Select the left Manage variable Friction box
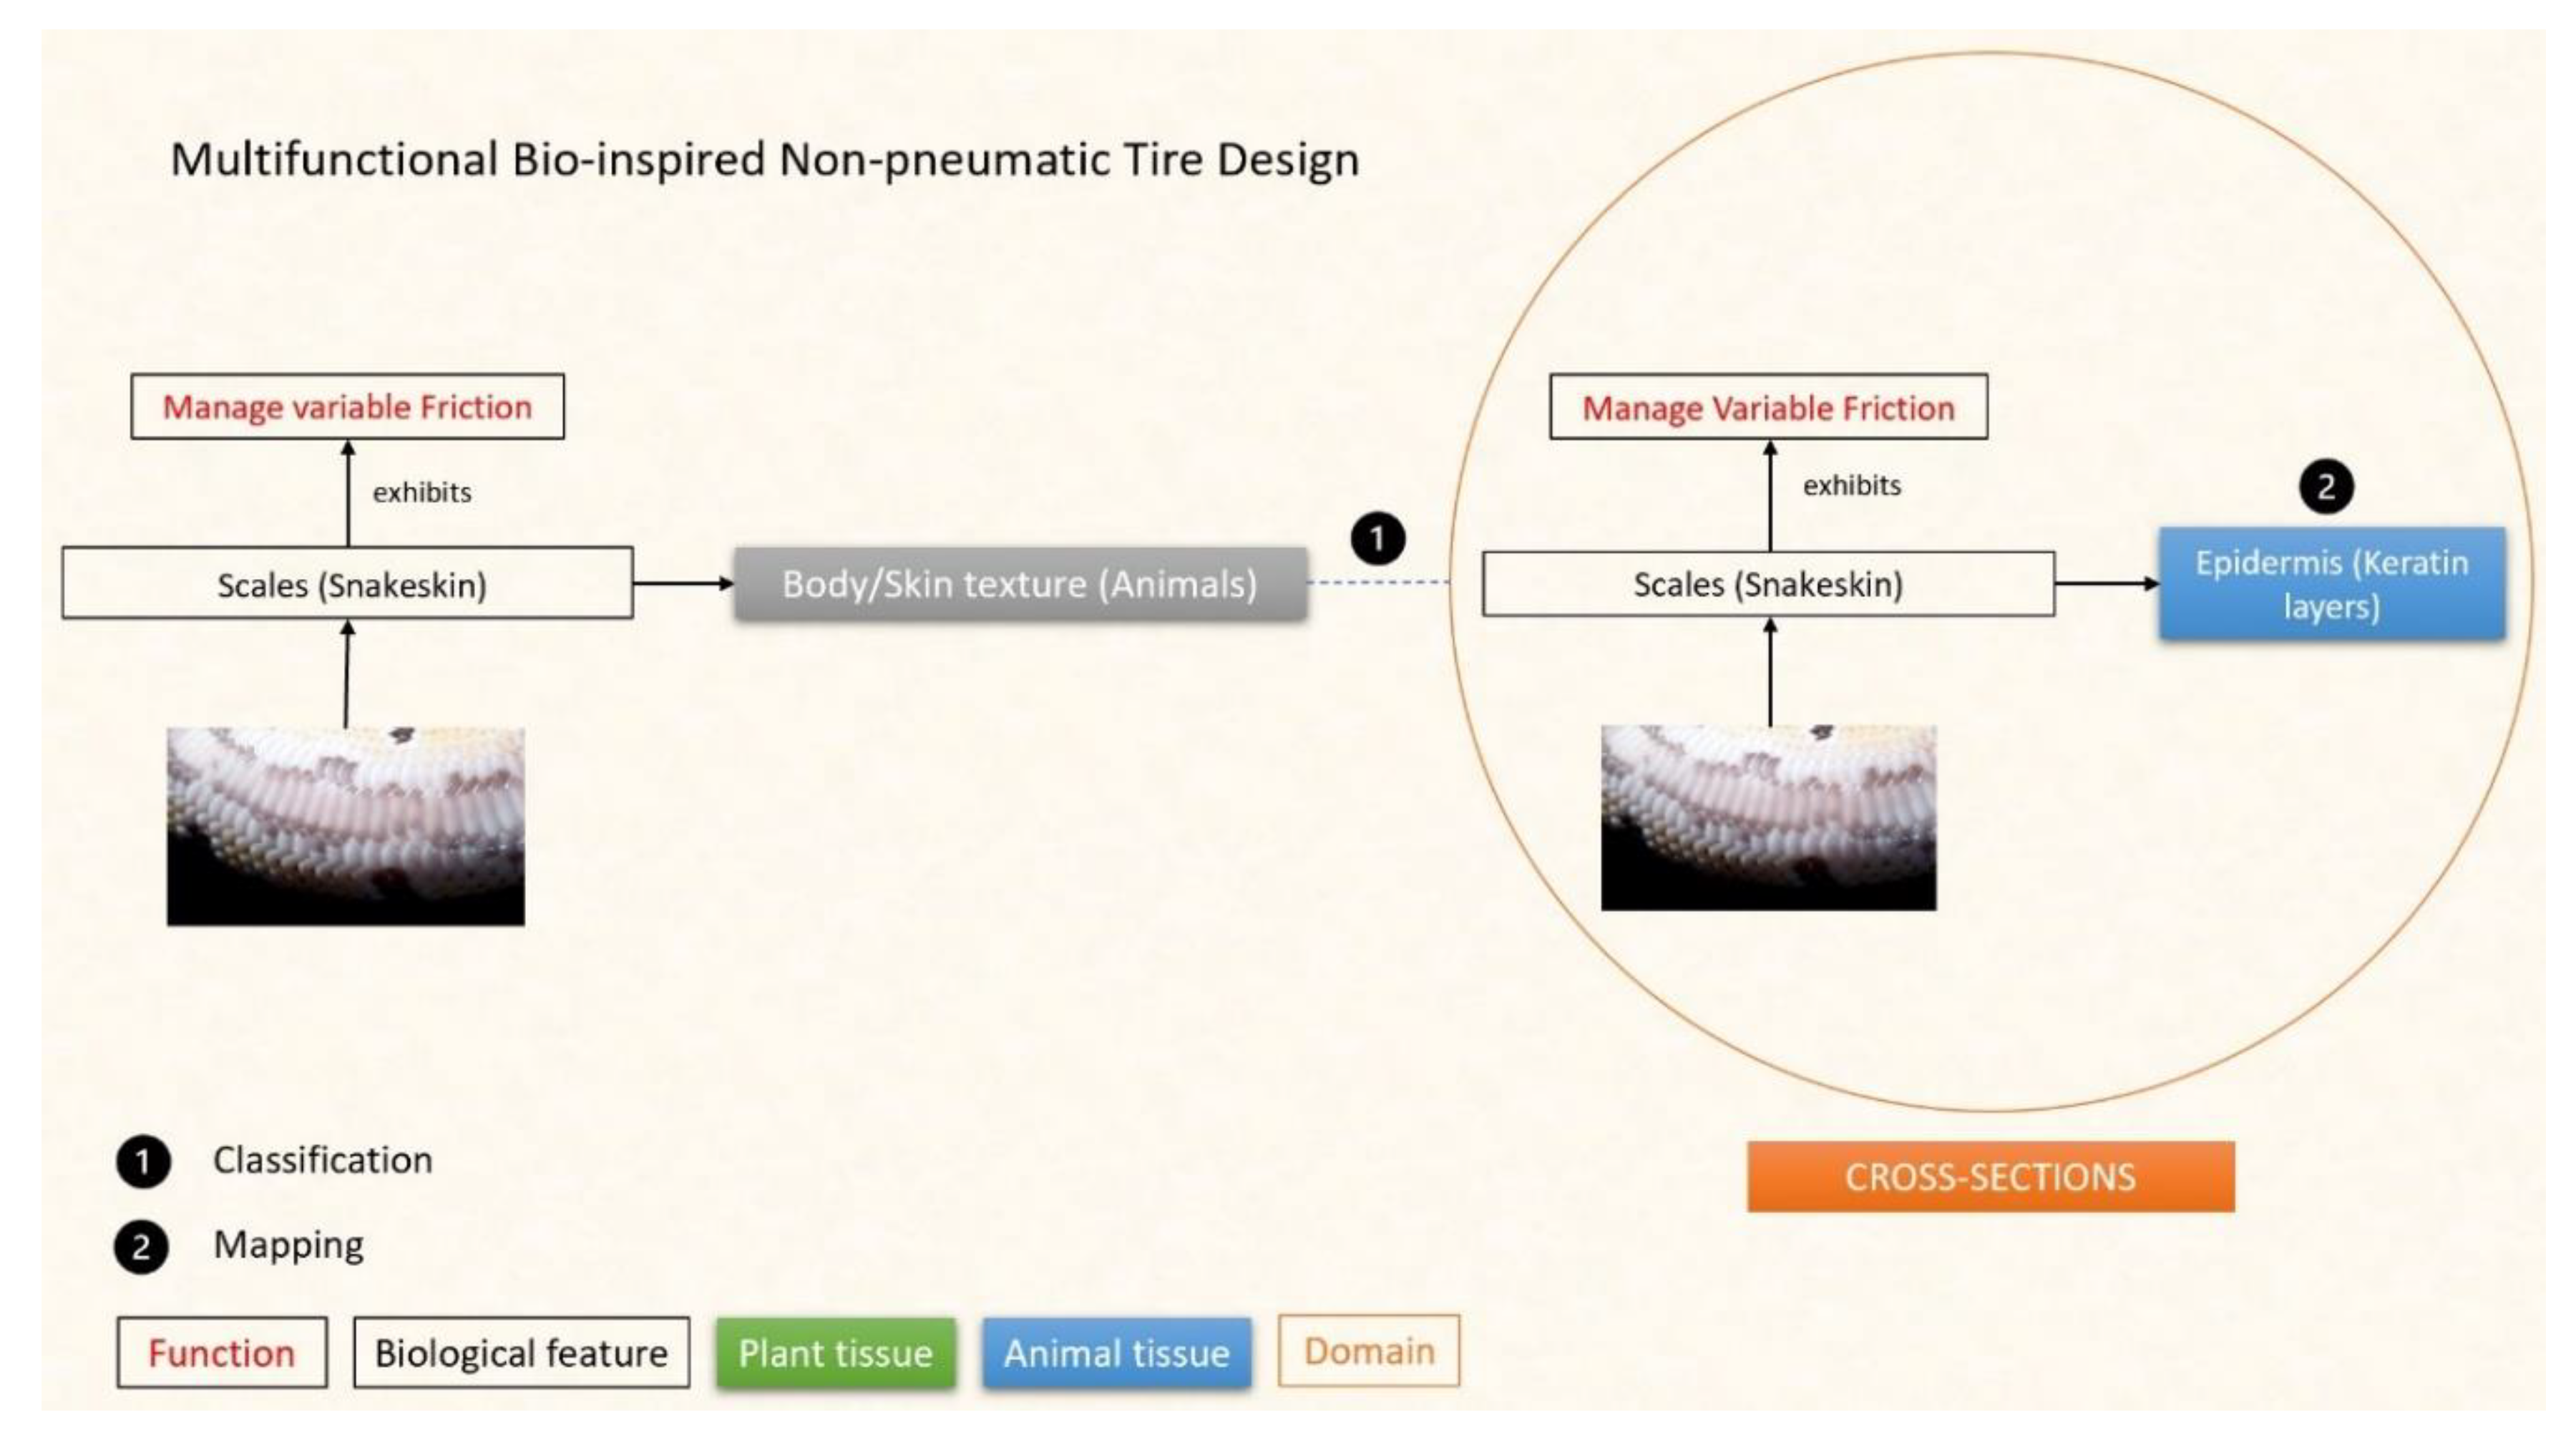This screenshot has height=1440, width=2576. [x=347, y=407]
